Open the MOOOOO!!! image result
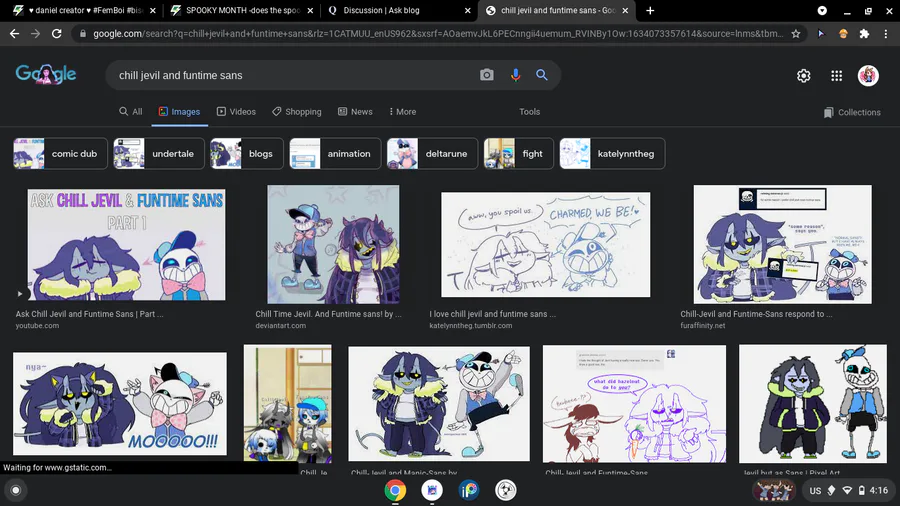The height and width of the screenshot is (506, 900). point(120,404)
